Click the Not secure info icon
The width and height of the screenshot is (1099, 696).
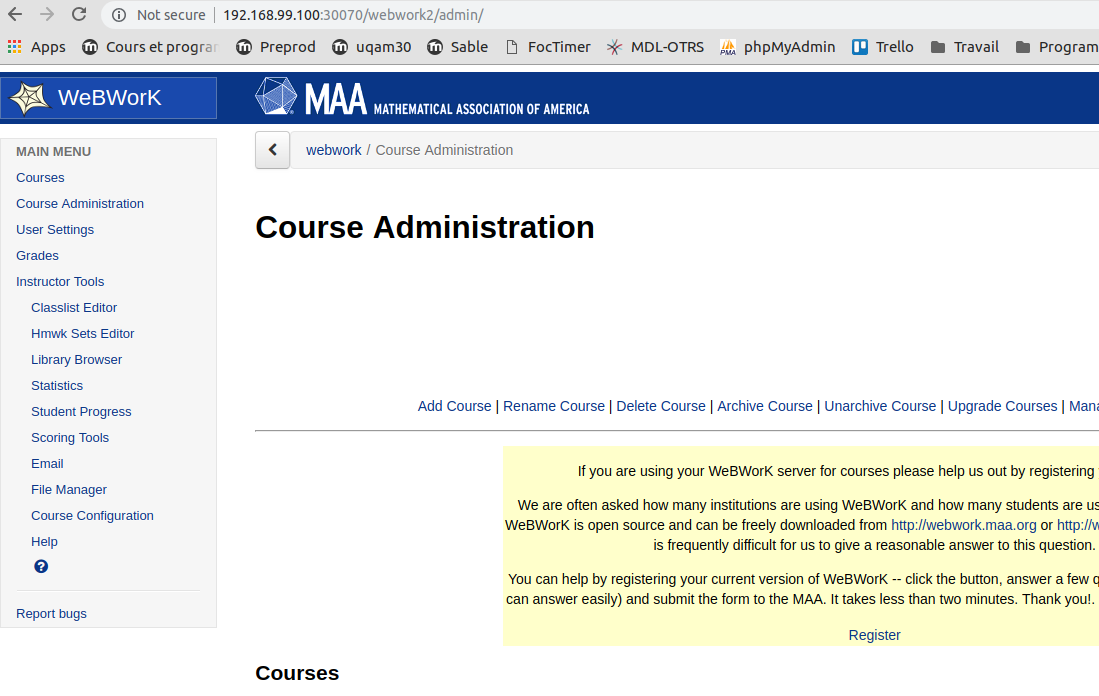click(119, 15)
